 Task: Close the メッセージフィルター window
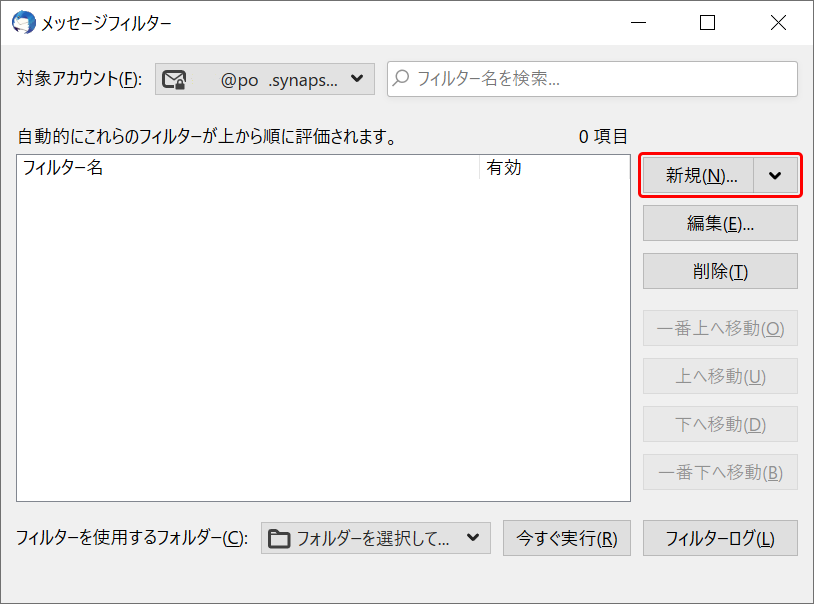click(778, 23)
